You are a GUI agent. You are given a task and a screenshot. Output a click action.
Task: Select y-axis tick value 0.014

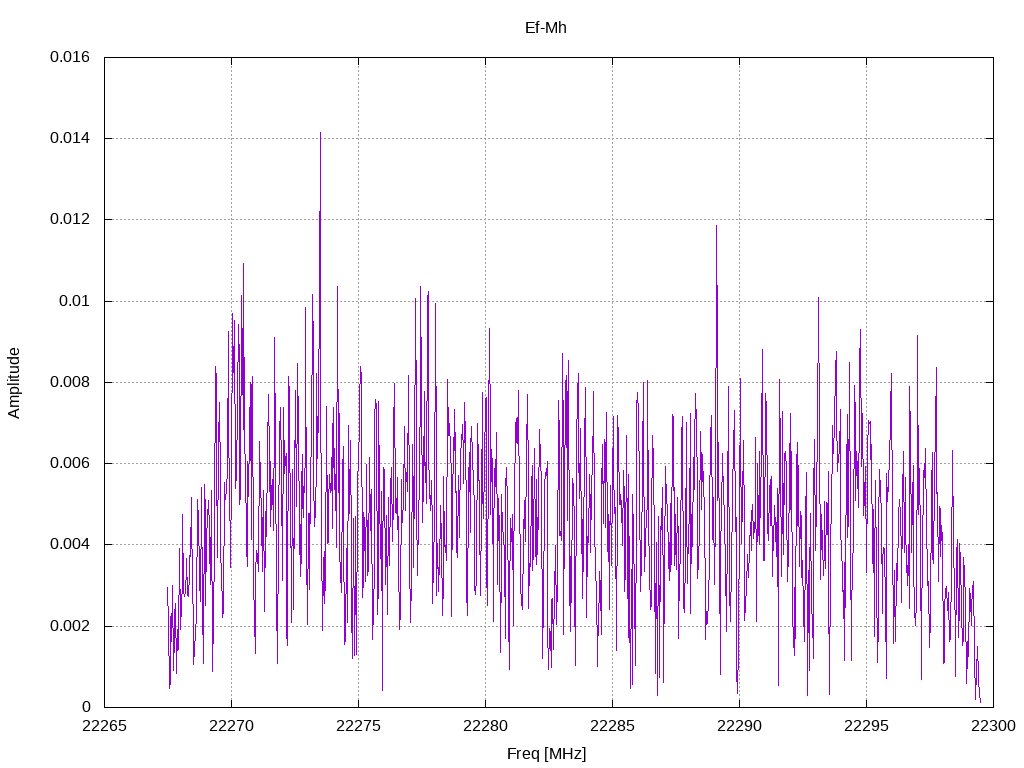click(70, 138)
